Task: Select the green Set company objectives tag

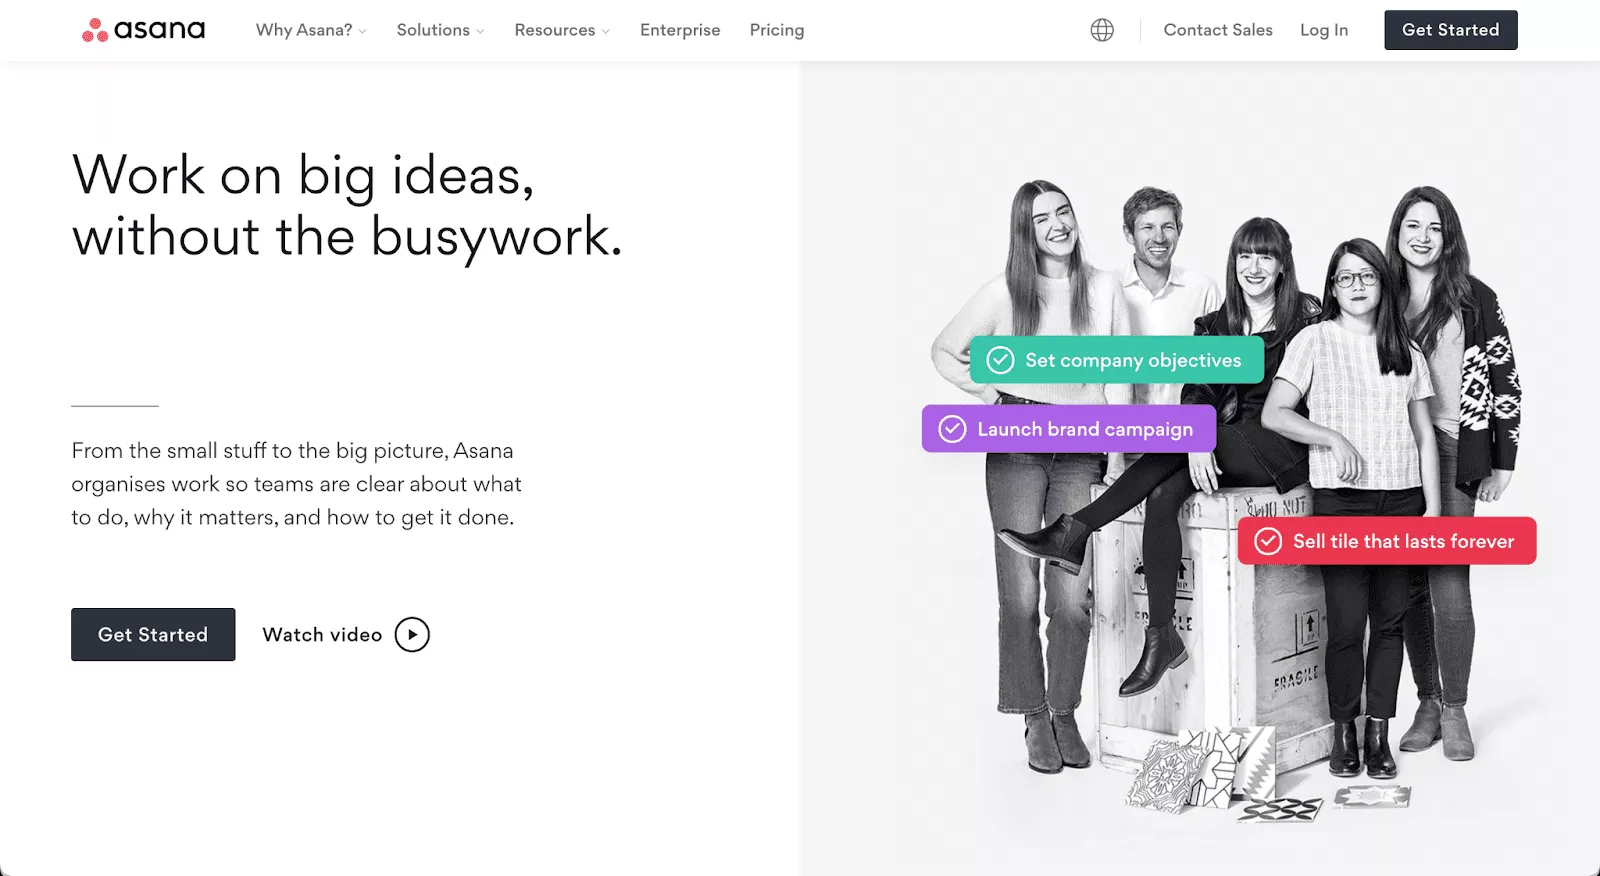Action: (1132, 360)
